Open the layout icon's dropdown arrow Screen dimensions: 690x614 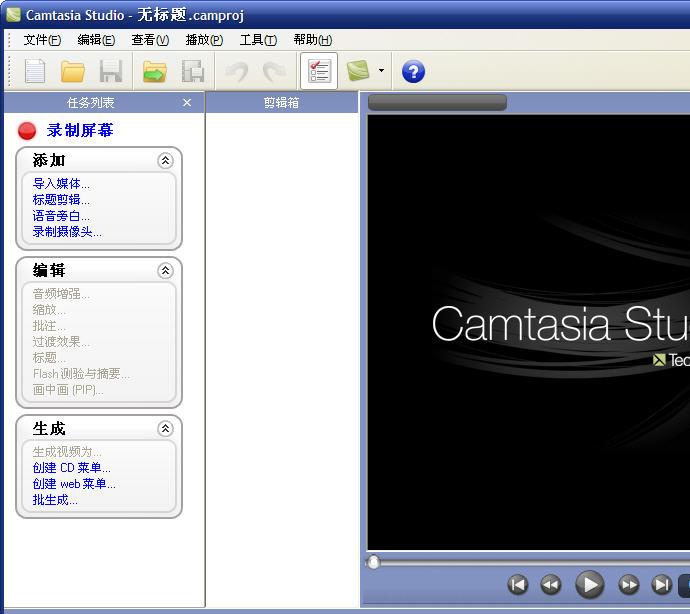[381, 71]
